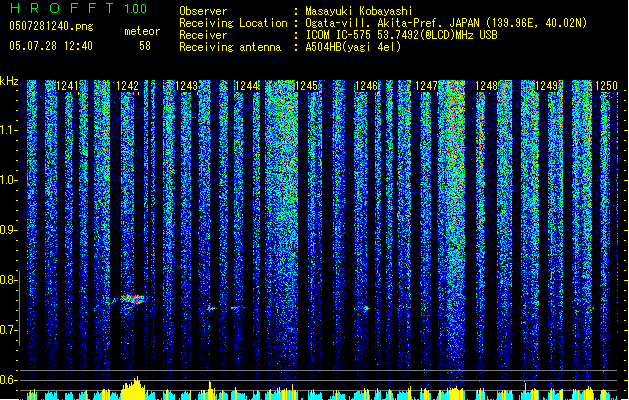Click the 0.6 kHz axis label
This screenshot has height=400, width=629.
(x=8, y=380)
